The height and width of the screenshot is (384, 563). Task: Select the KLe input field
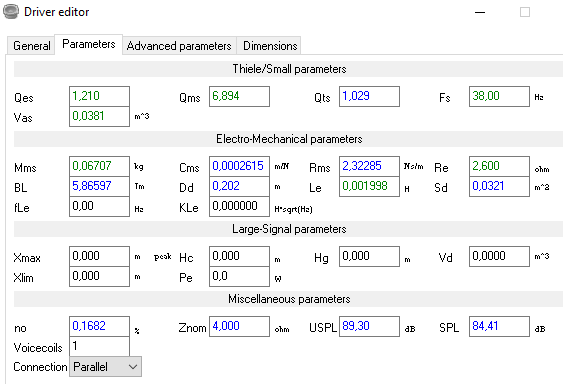(239, 207)
